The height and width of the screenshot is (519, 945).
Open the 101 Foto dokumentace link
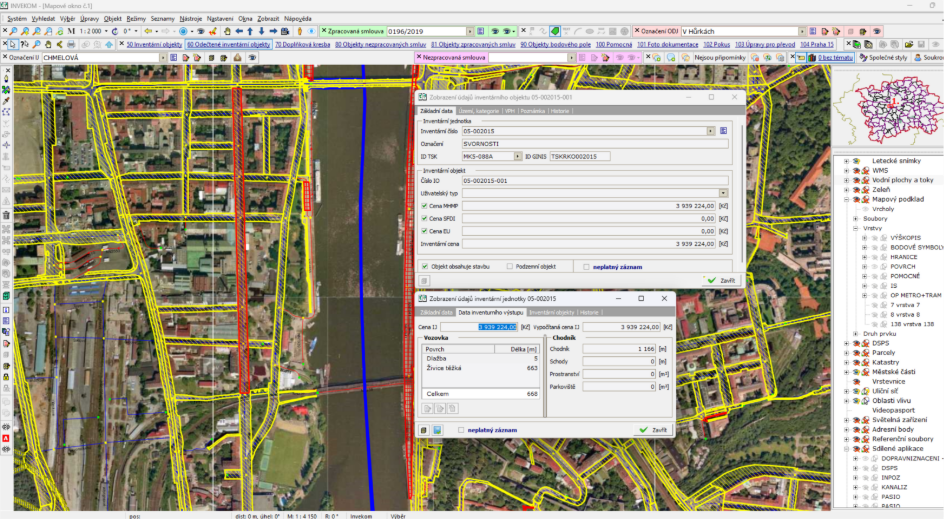click(667, 44)
